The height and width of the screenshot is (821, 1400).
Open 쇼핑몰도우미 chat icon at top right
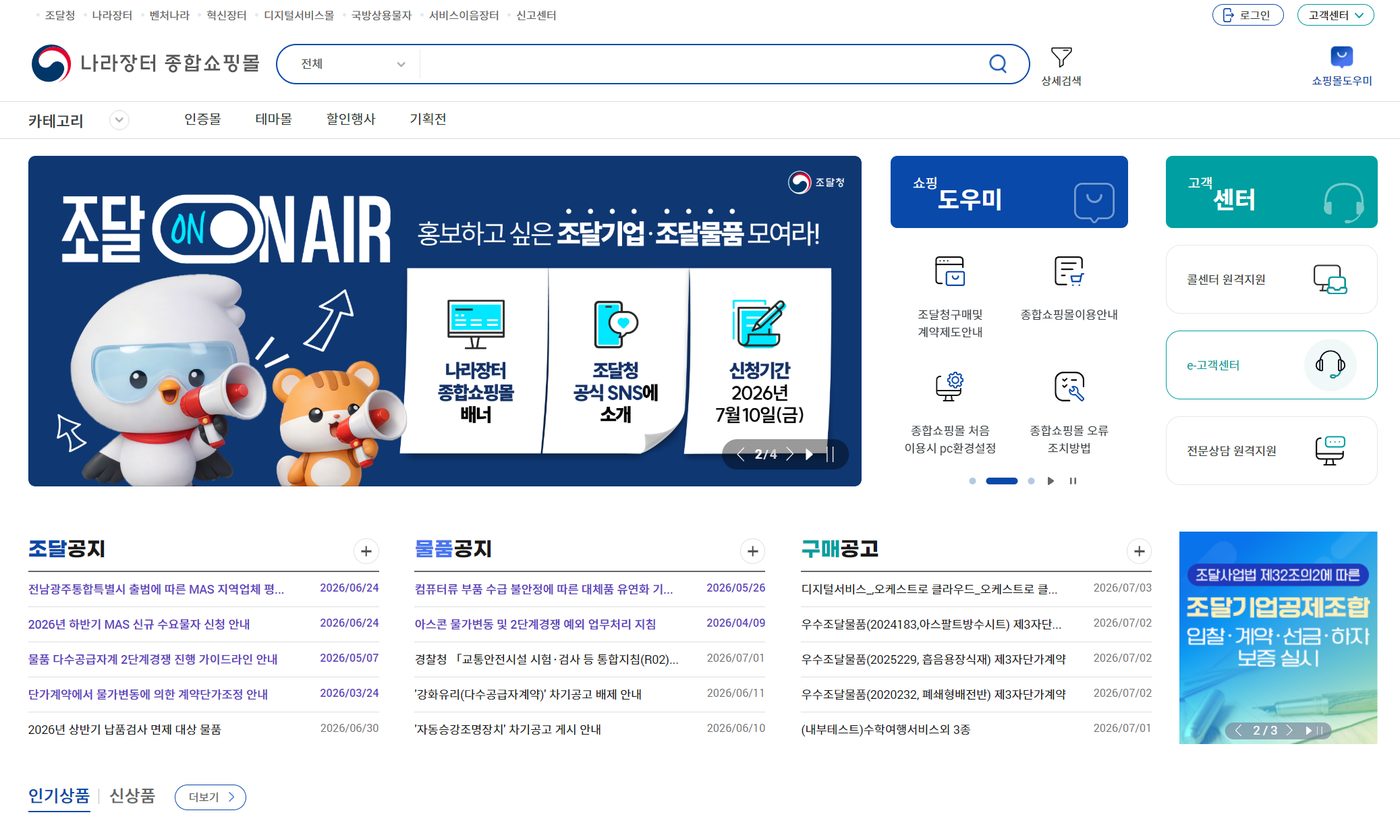point(1342,57)
